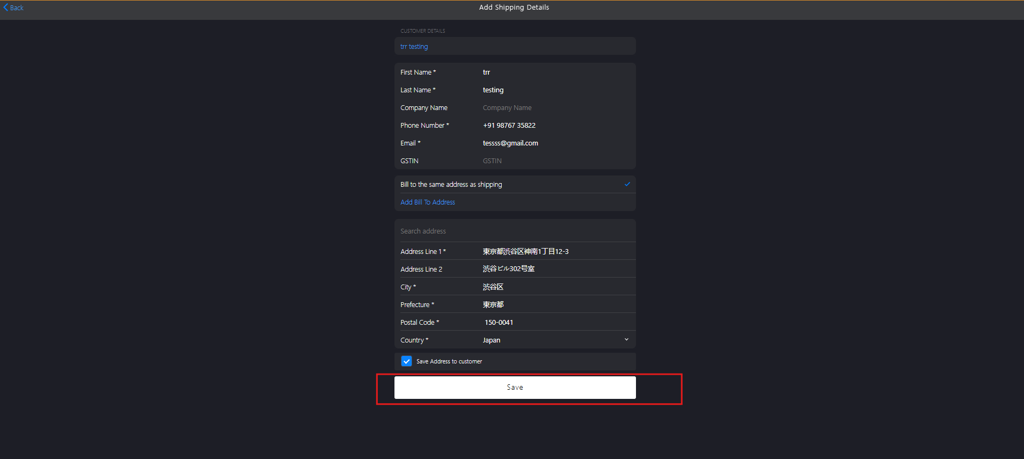Edit the Address Line 1 field
This screenshot has width=1024, height=459.
(557, 251)
